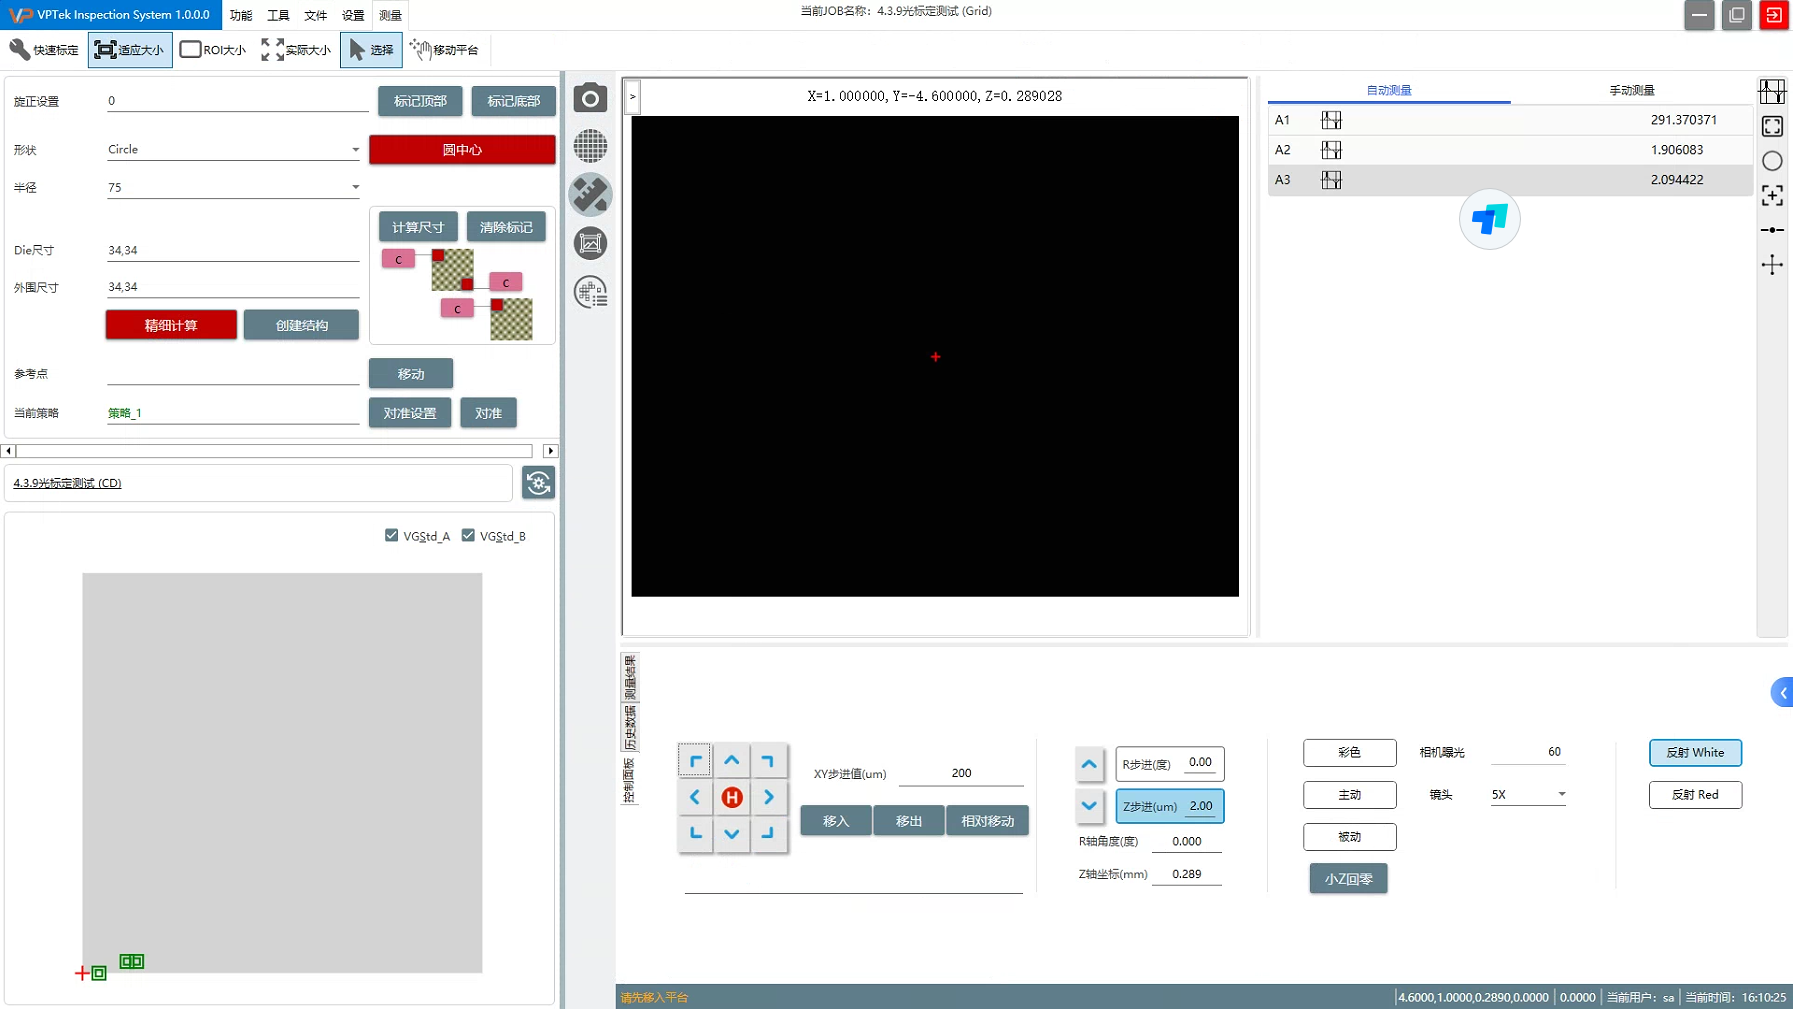
Task: Uncheck the VGStd_A checkbox
Action: pos(392,536)
